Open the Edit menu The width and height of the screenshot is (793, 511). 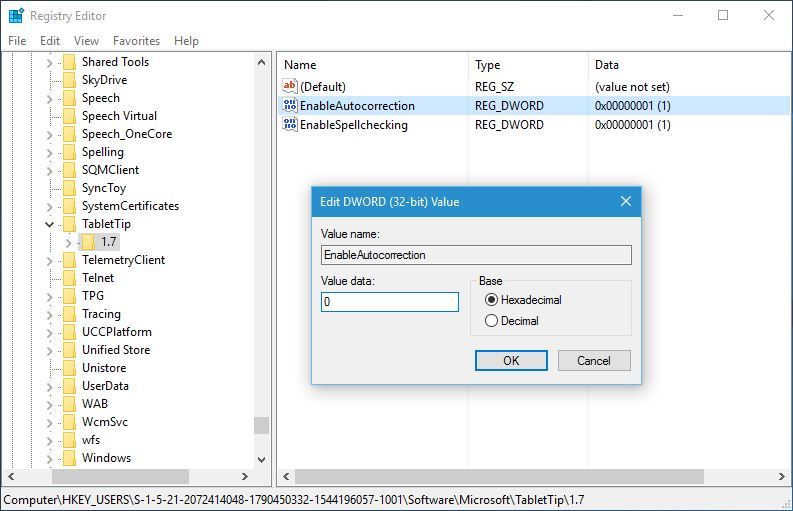[50, 40]
